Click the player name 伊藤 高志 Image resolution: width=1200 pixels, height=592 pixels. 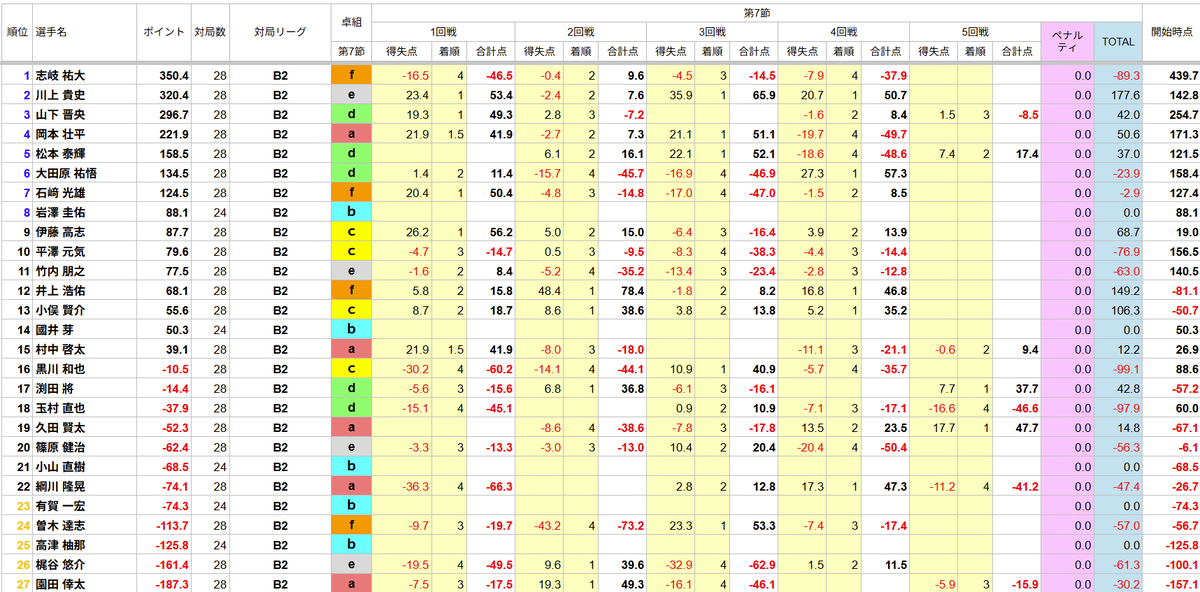[60, 231]
